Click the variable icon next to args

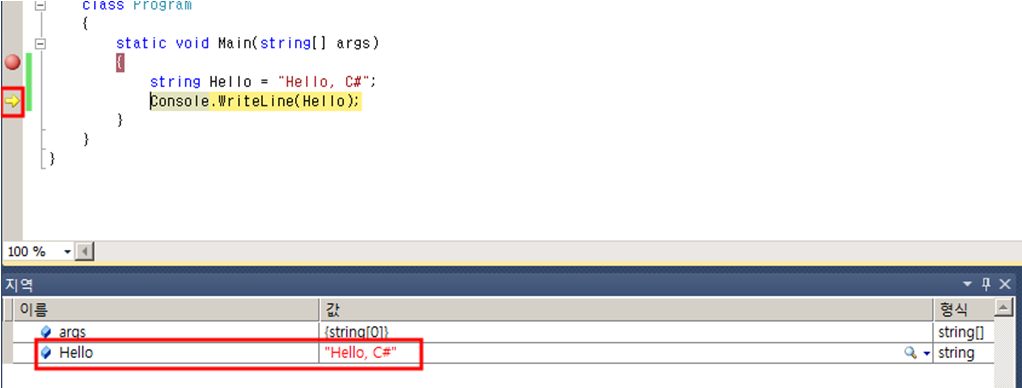tap(46, 332)
